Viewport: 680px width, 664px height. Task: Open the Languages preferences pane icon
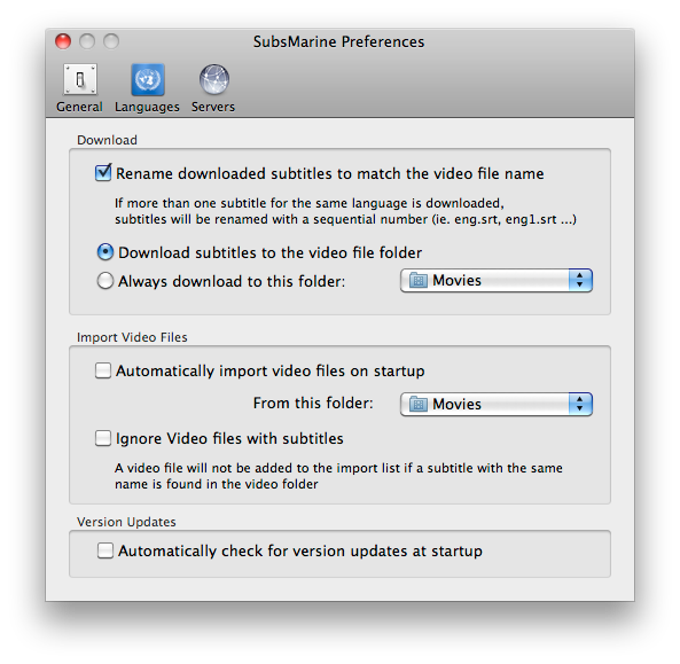[147, 79]
